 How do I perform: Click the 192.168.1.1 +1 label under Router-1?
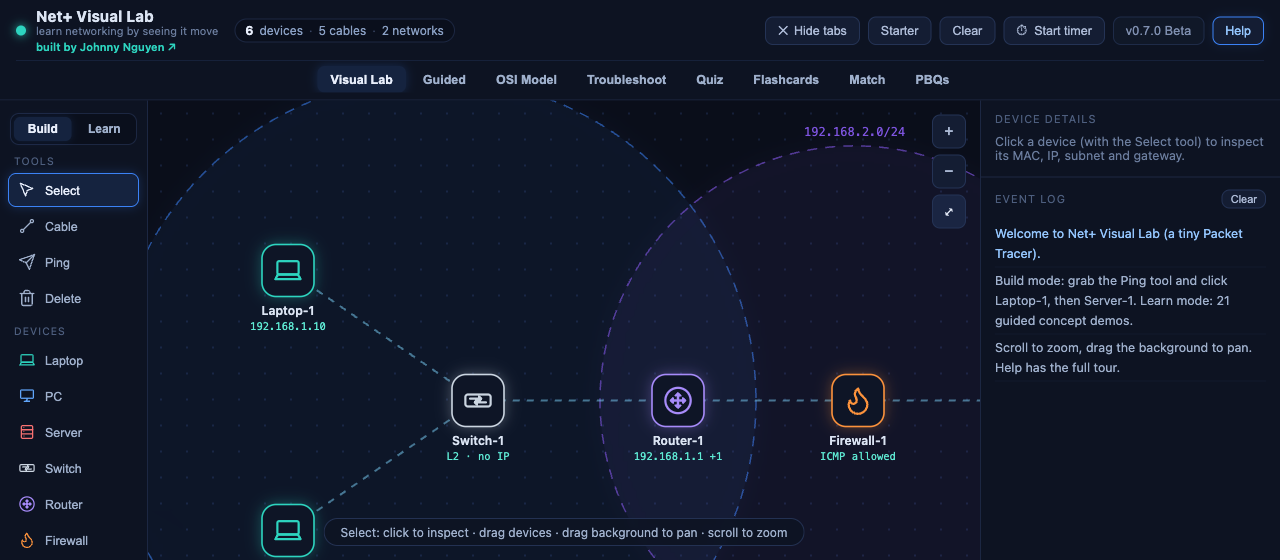(678, 456)
